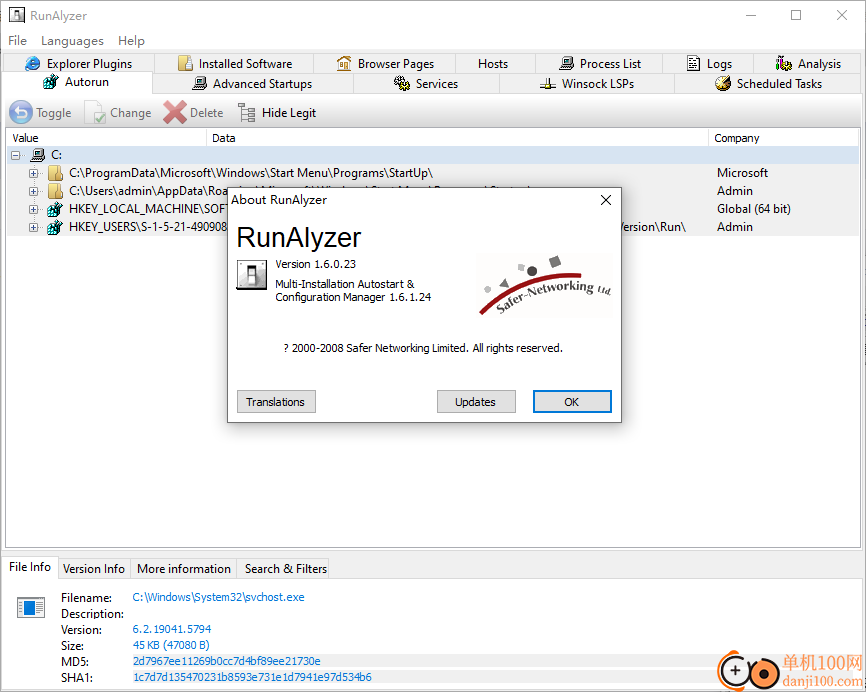The width and height of the screenshot is (866, 692).
Task: Expand the Users\admin\AppData folder node
Action: pyautogui.click(x=34, y=192)
